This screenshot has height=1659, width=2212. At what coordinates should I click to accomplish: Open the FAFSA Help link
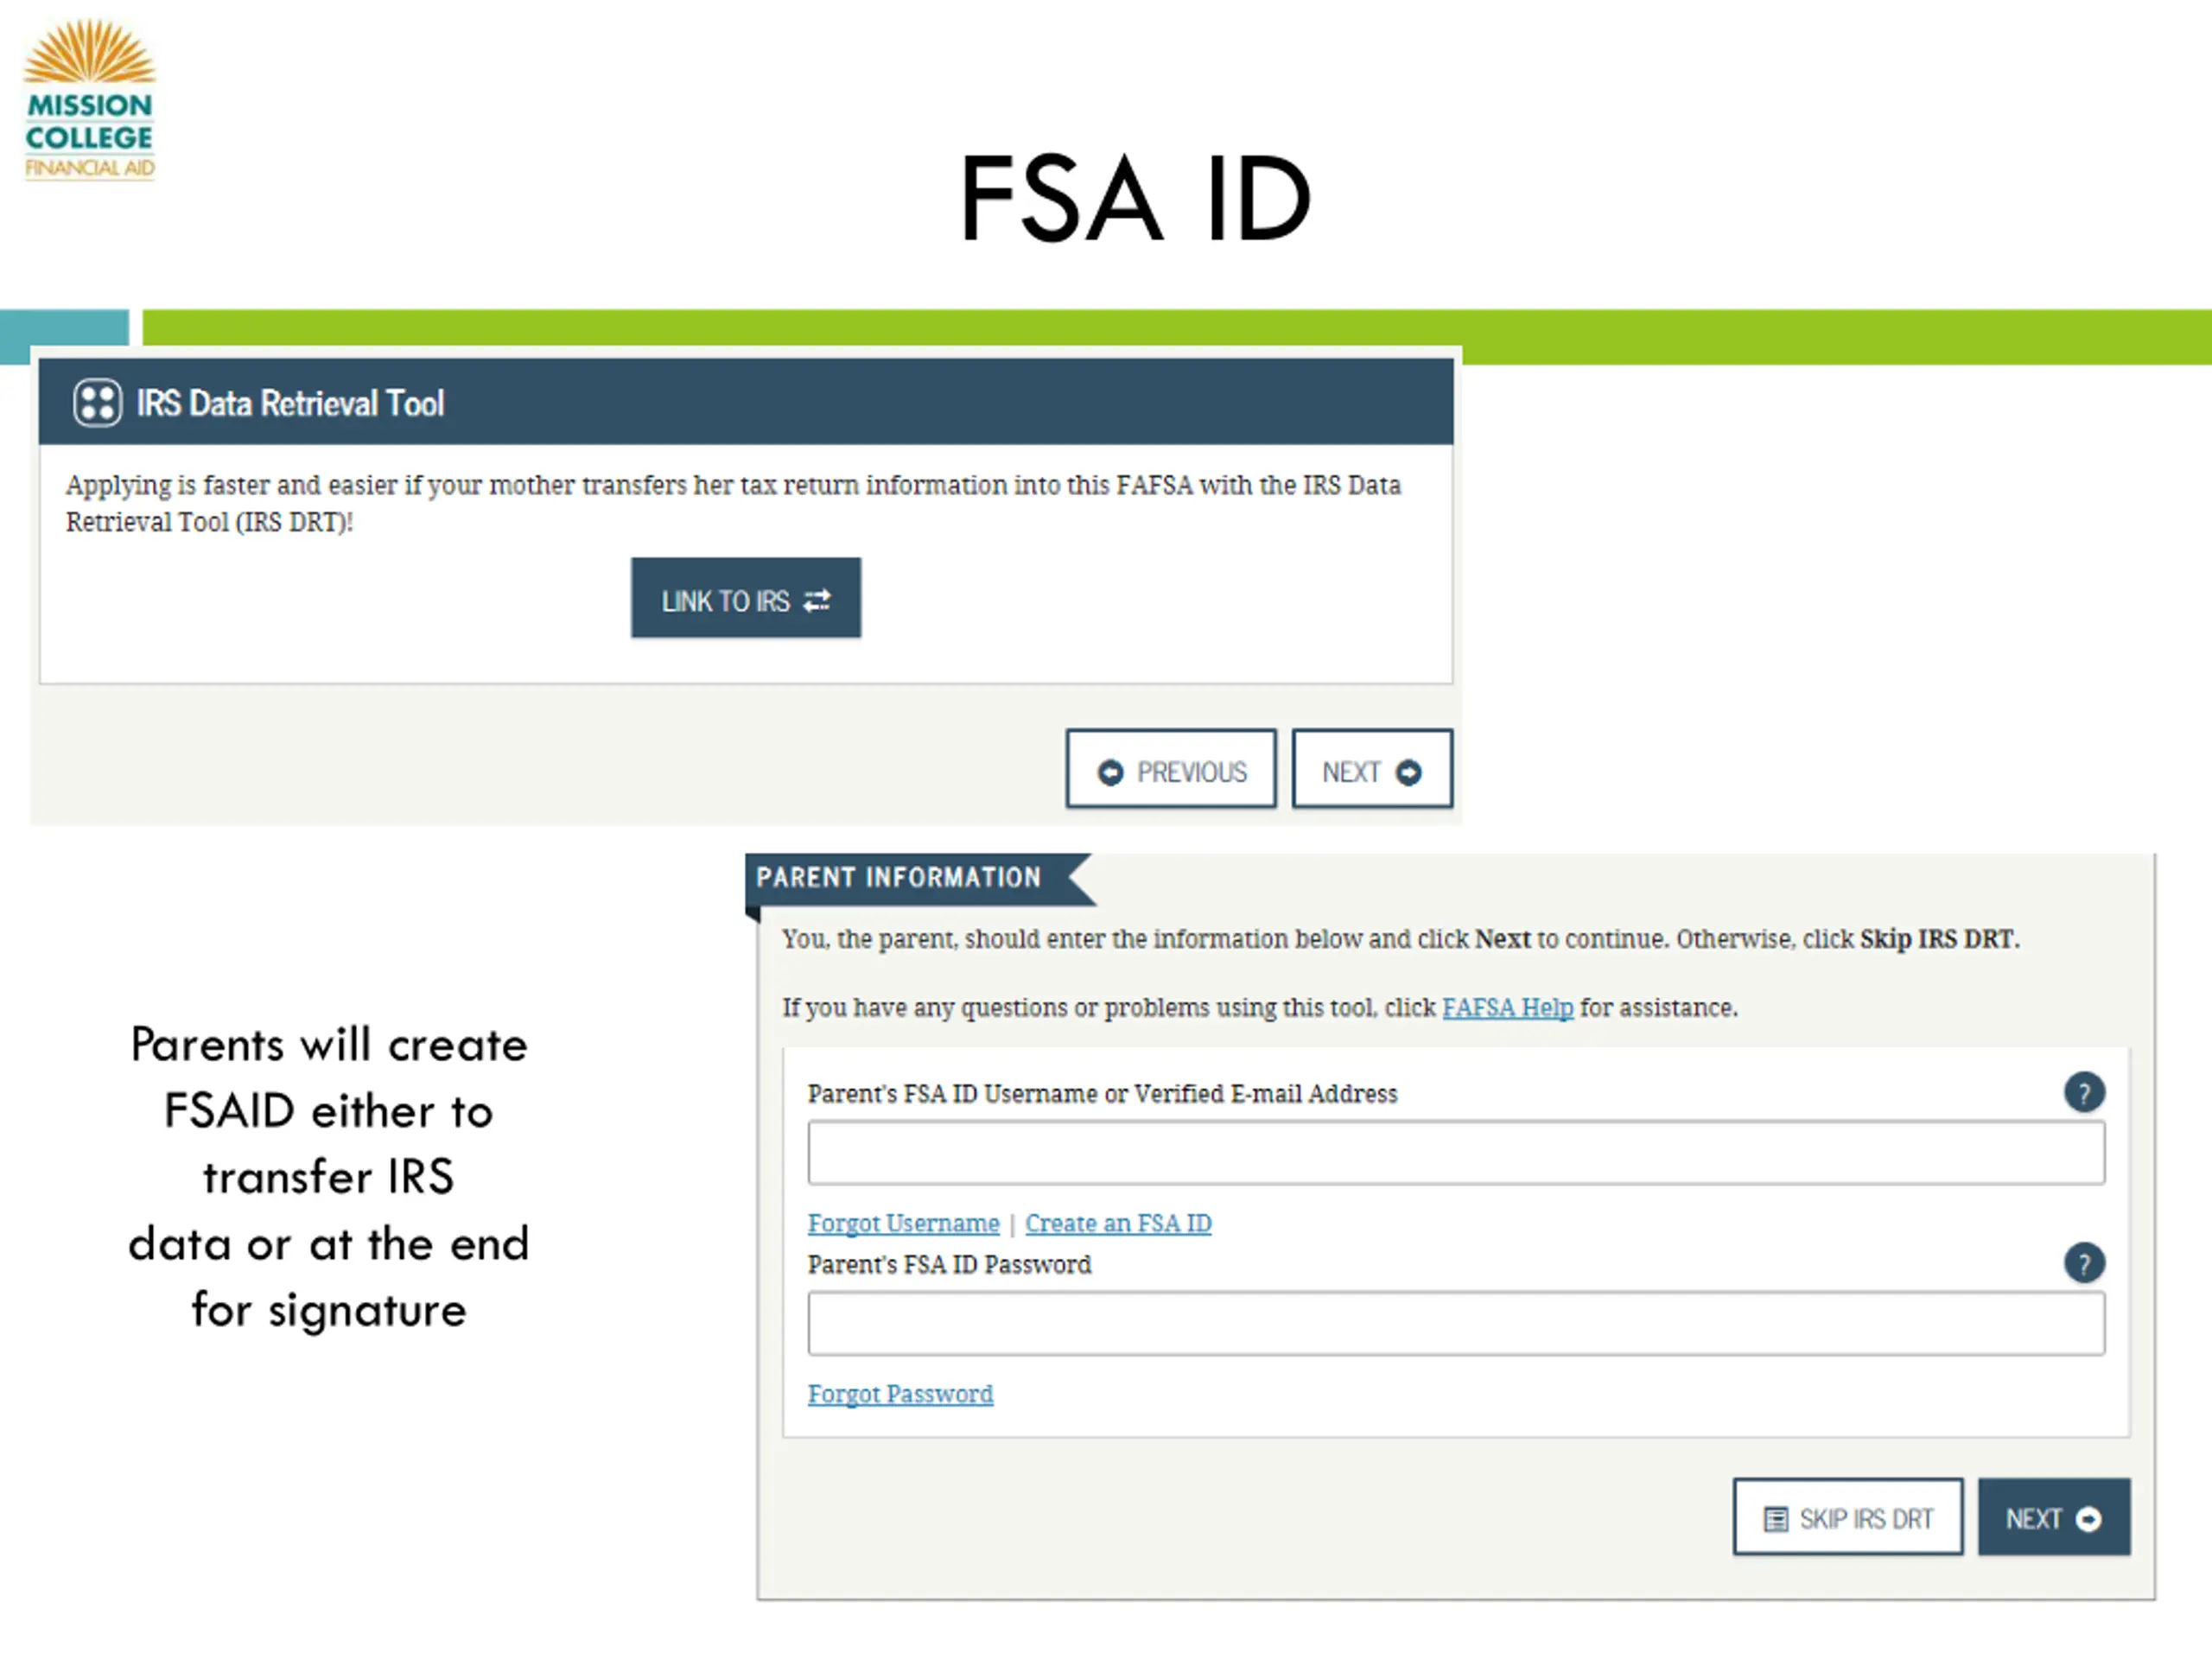(x=1507, y=1008)
